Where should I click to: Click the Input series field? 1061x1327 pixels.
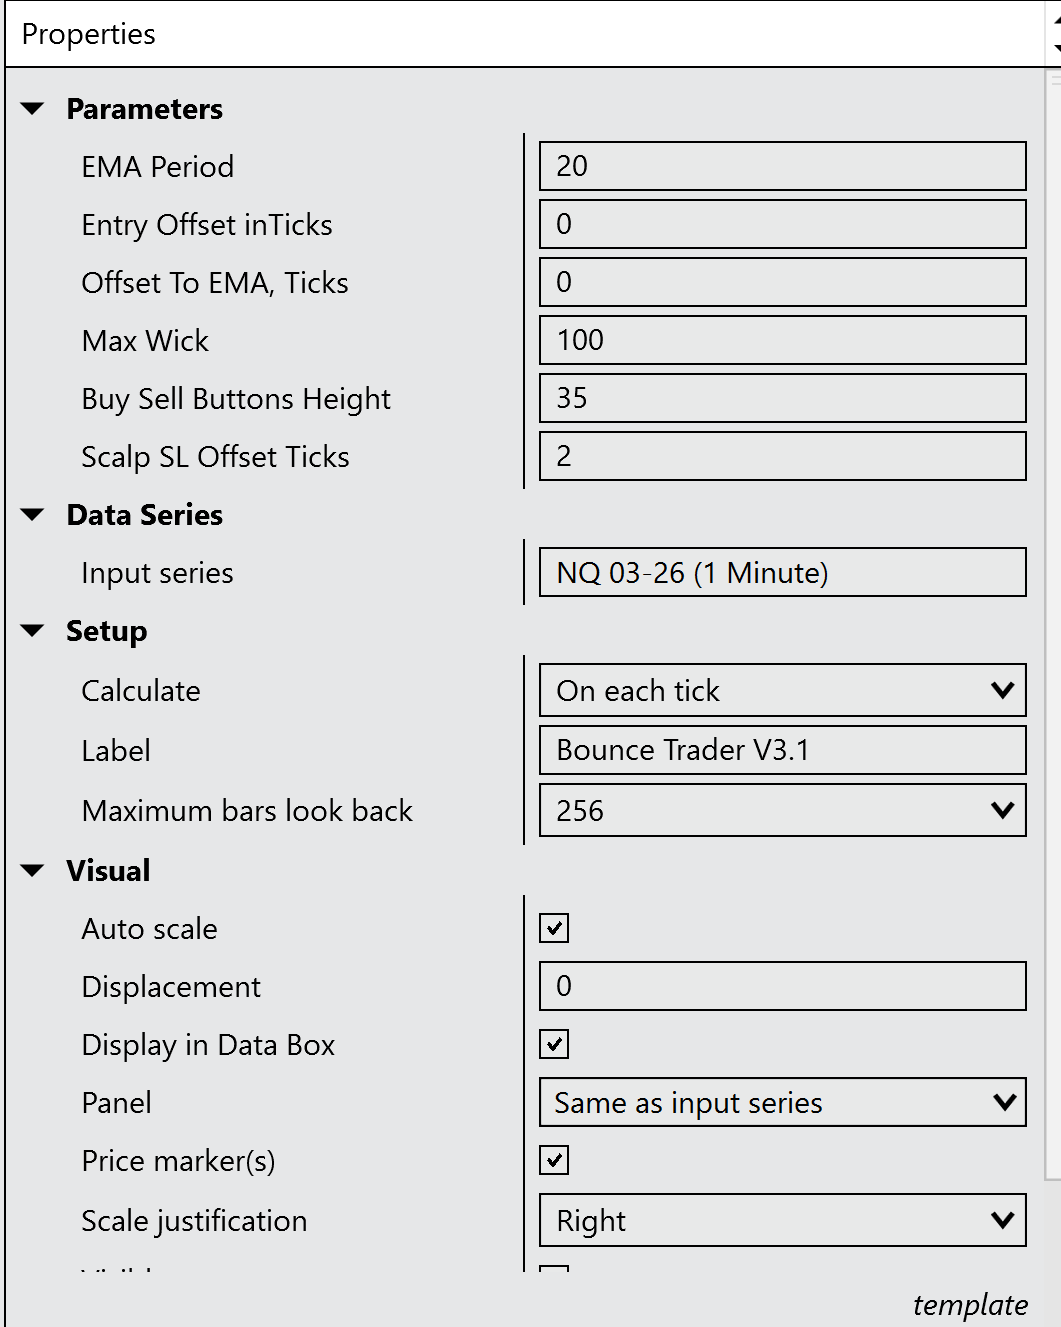(782, 572)
